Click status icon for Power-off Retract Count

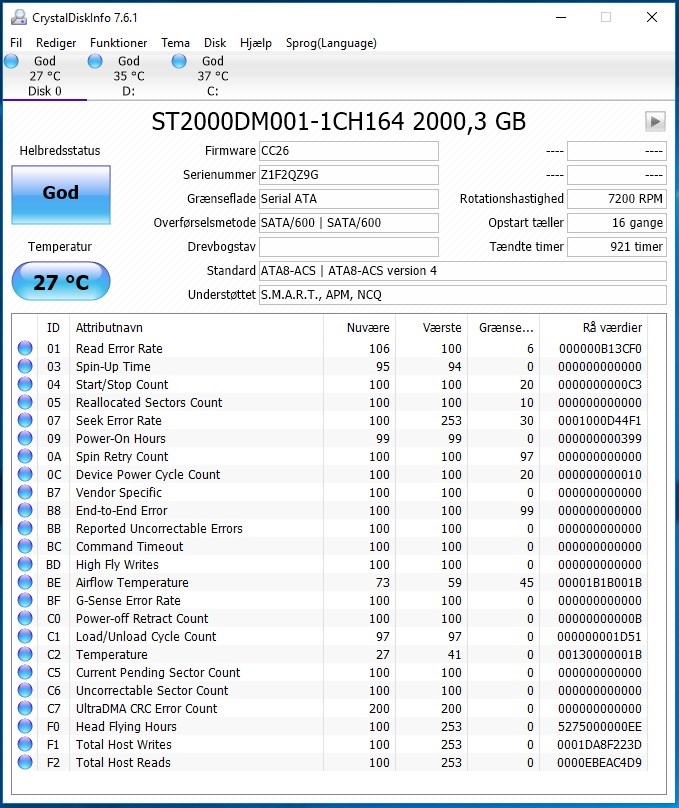tap(25, 618)
